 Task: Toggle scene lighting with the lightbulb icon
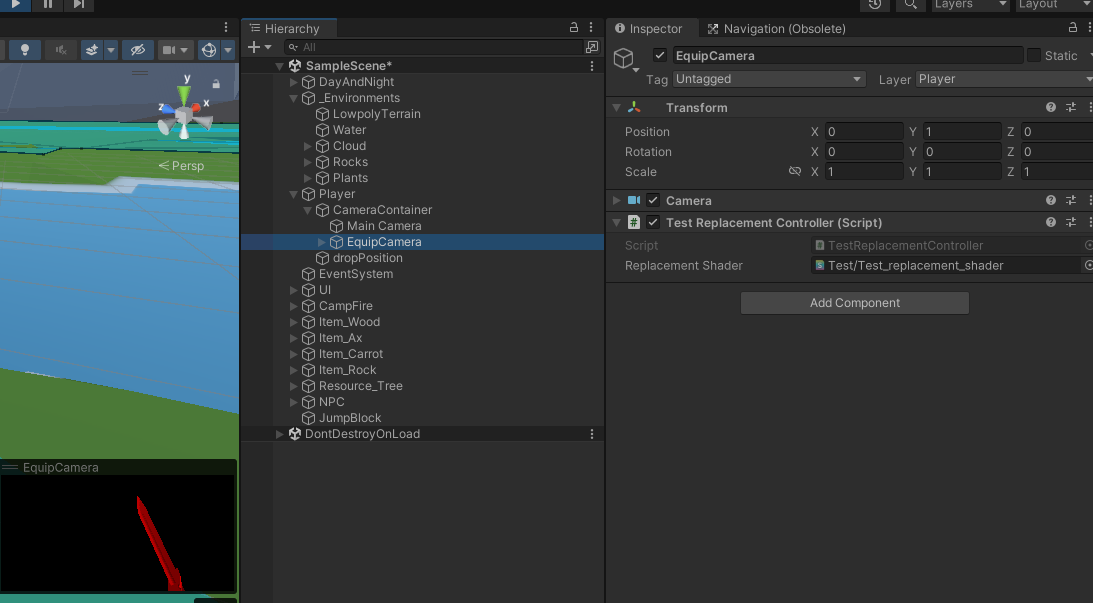(x=24, y=49)
